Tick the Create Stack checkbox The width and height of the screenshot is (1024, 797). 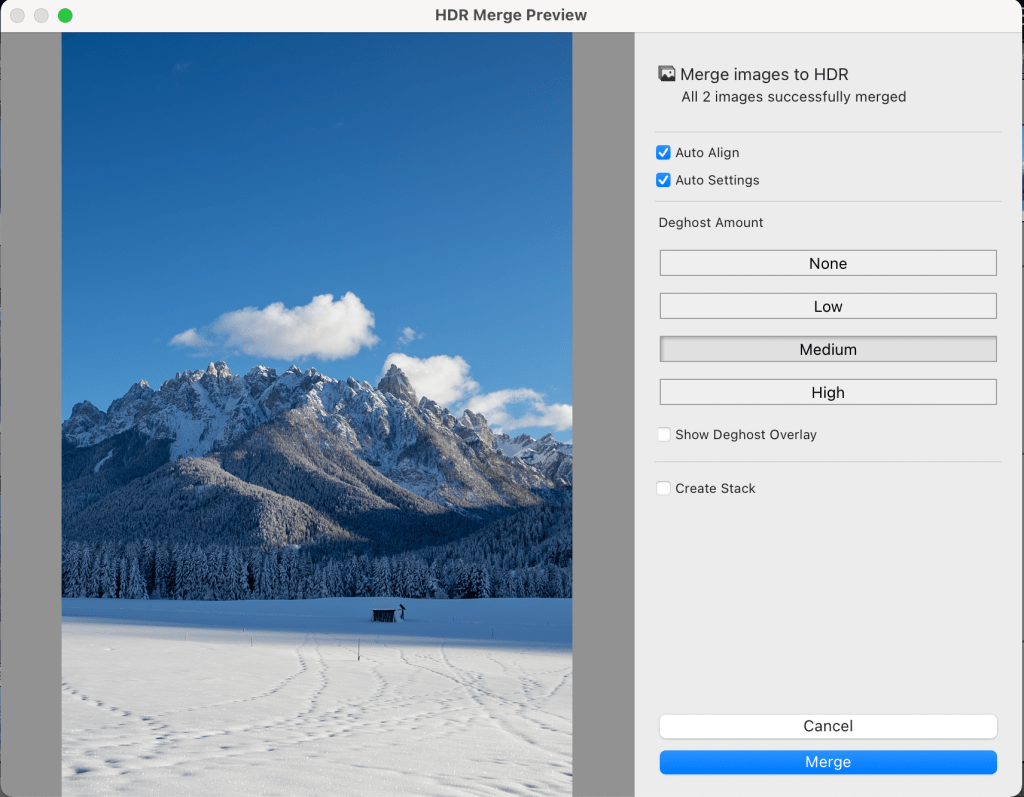pyautogui.click(x=663, y=489)
